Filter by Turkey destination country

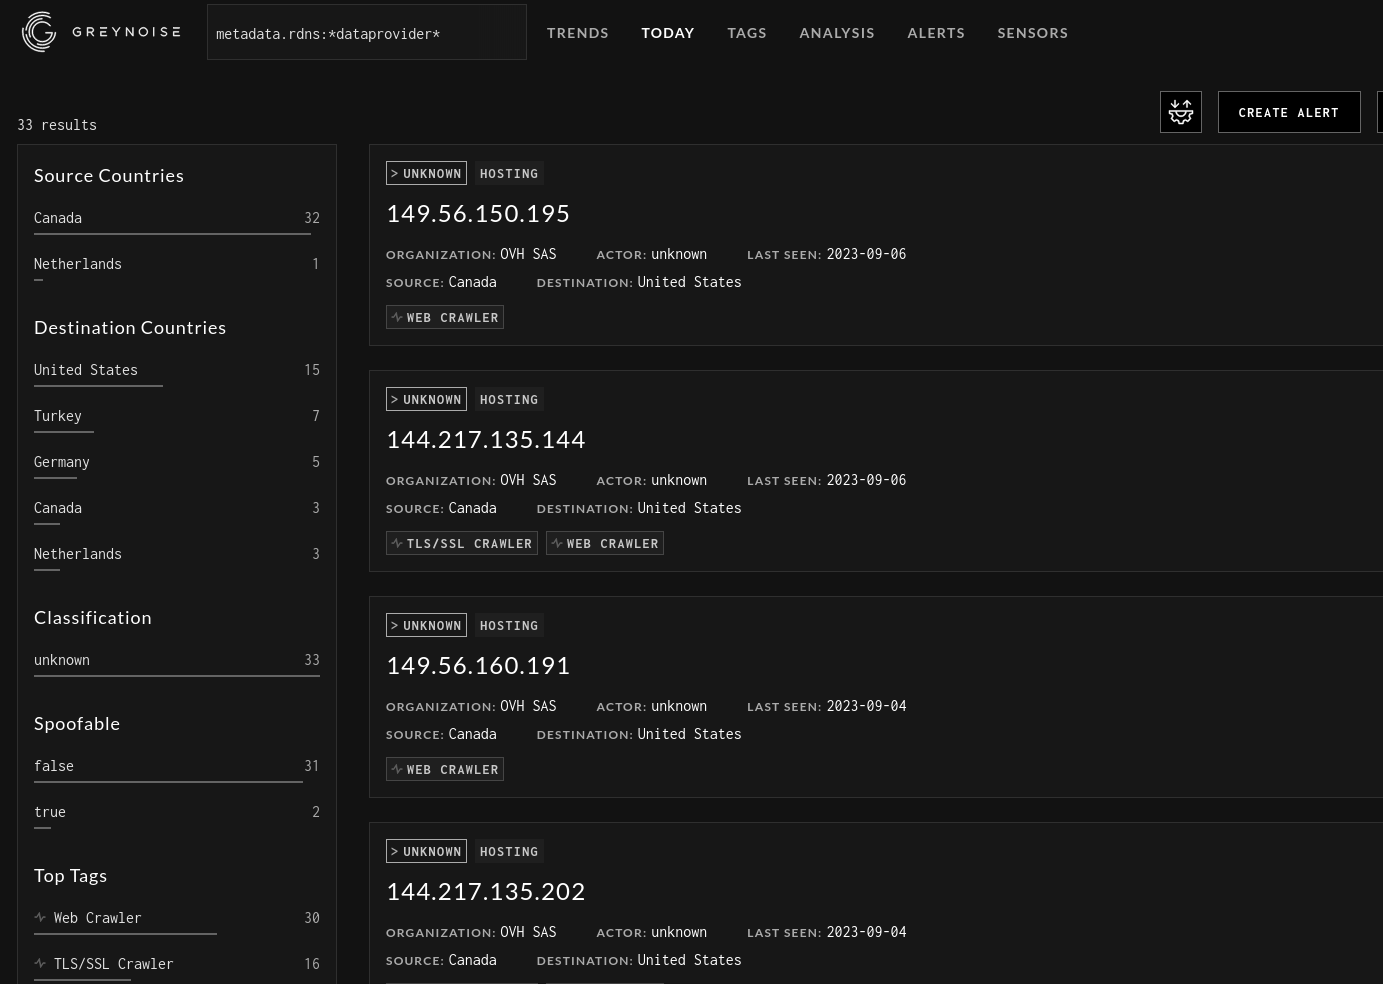coord(58,415)
